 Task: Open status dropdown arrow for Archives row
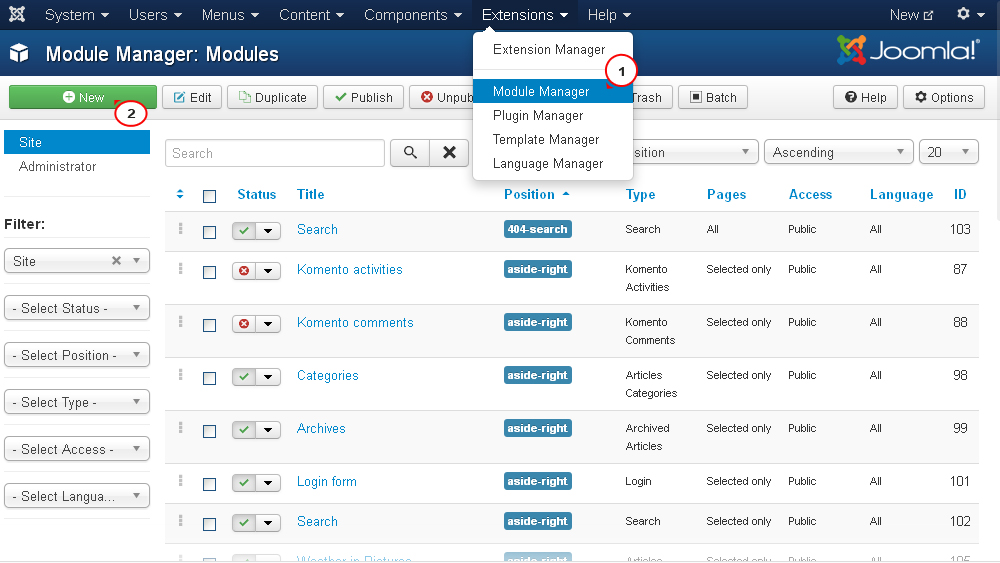268,430
